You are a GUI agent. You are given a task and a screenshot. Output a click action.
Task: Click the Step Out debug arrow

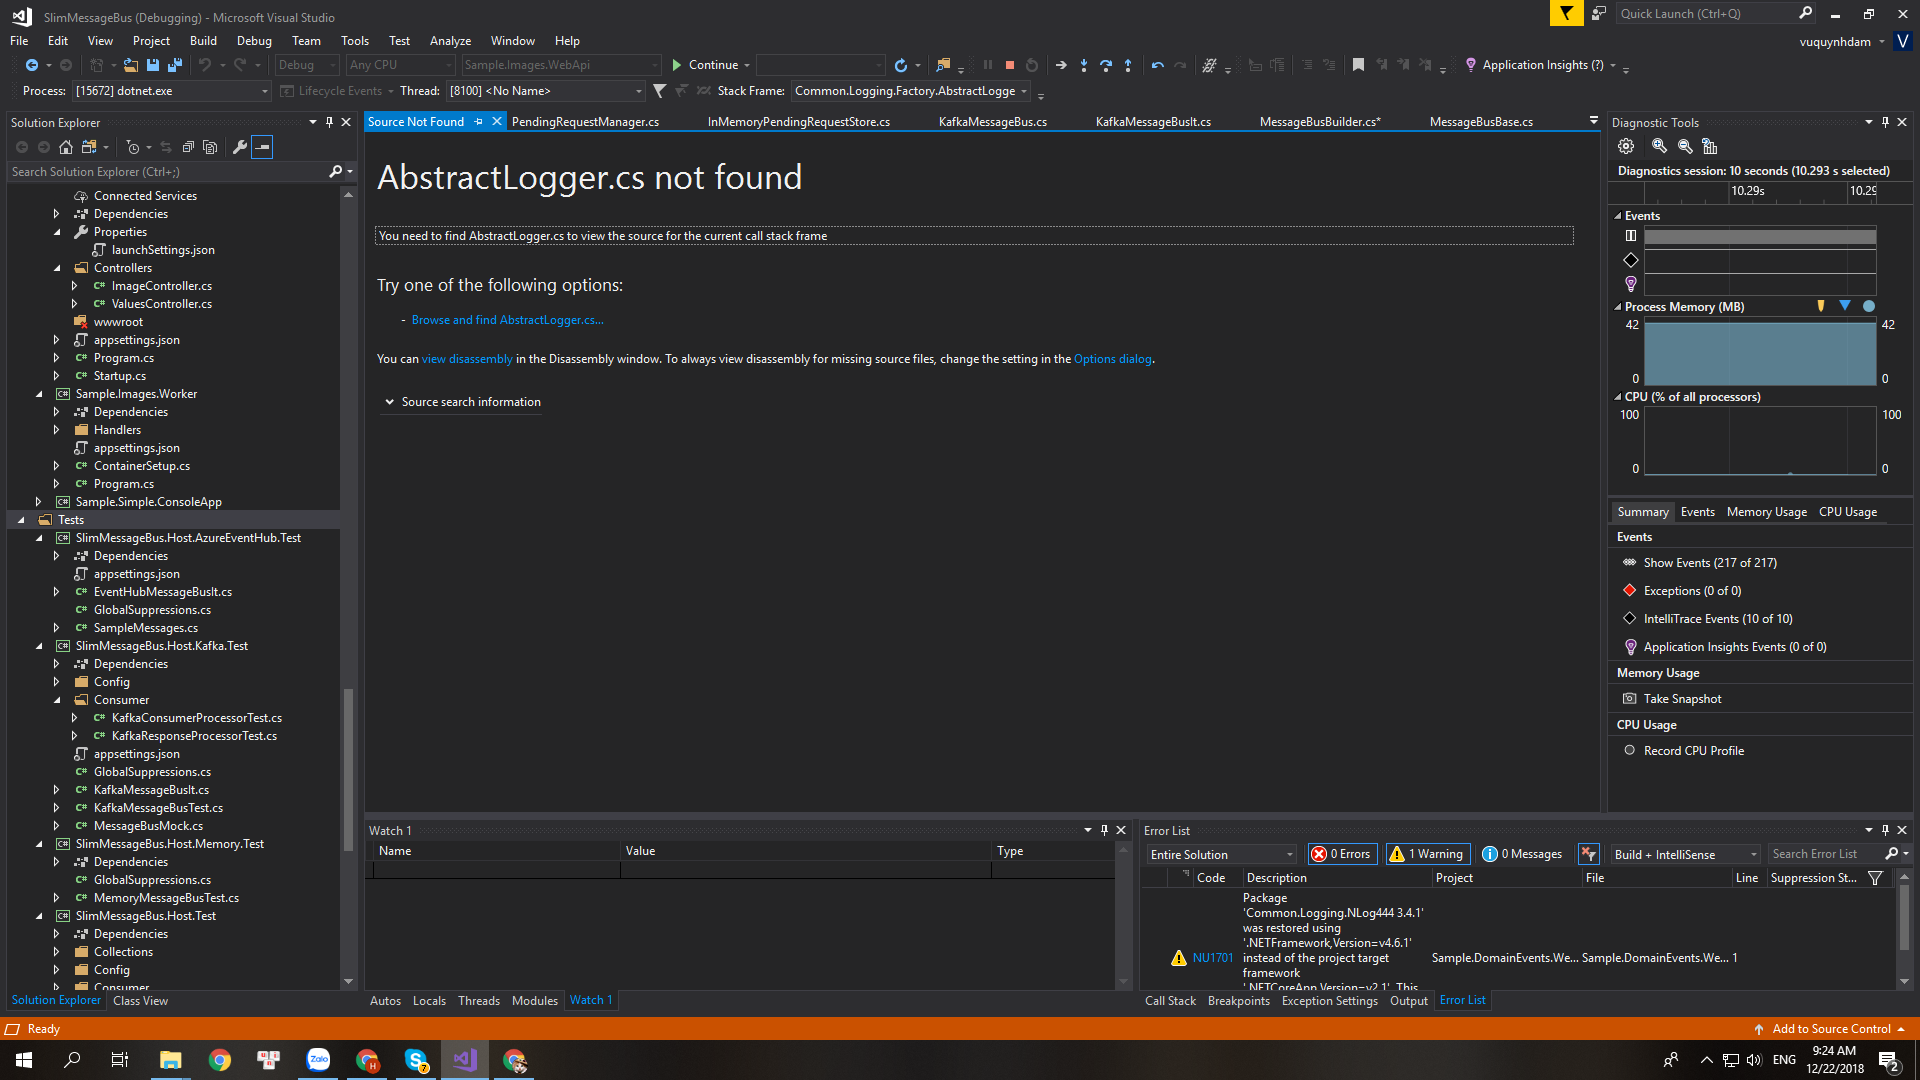pyautogui.click(x=1128, y=65)
